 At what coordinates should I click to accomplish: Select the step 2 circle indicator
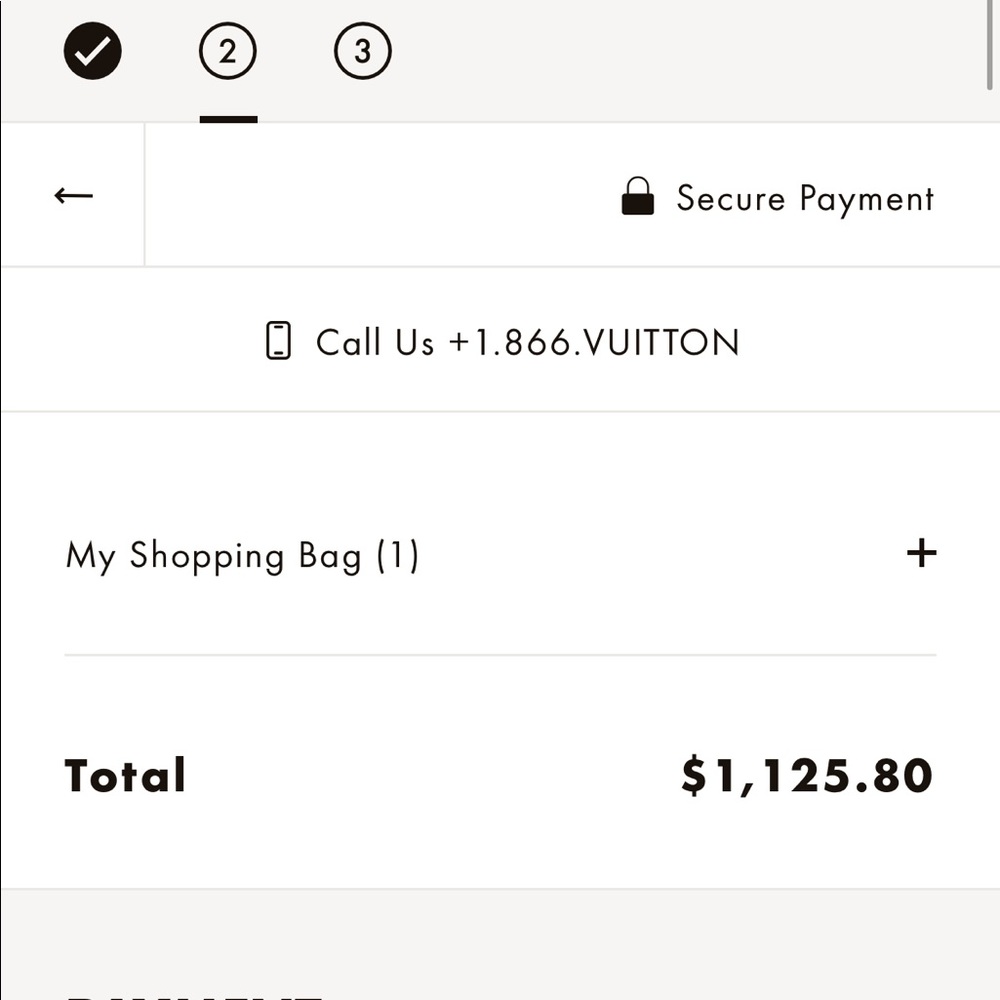[228, 51]
